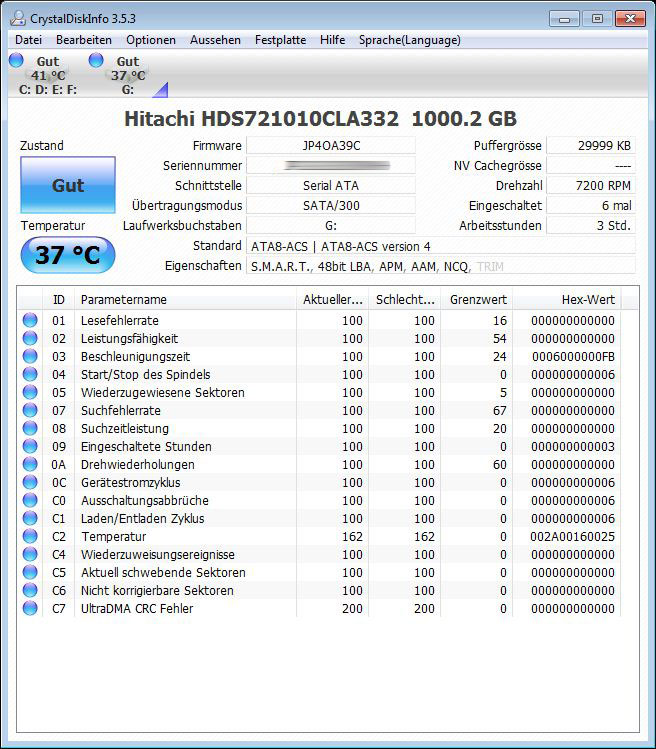Click the ID column header
This screenshot has height=749, width=656.
[58, 300]
